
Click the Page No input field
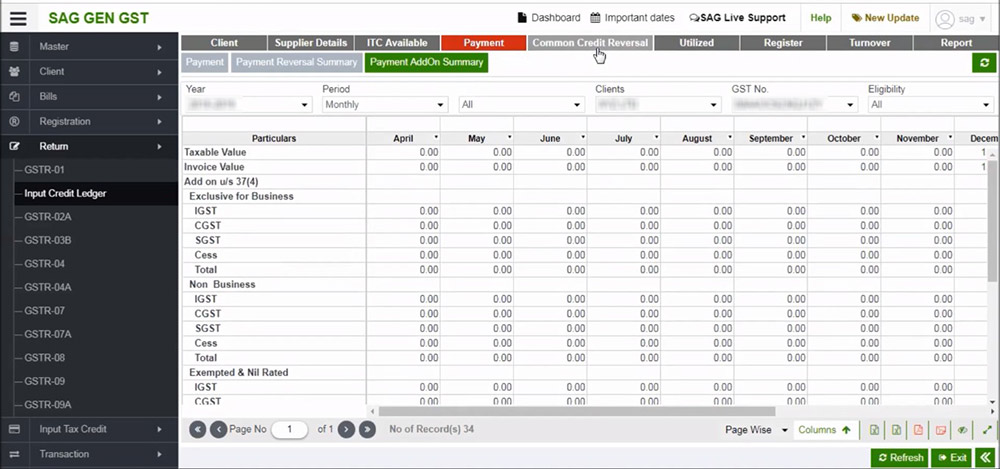pos(290,430)
